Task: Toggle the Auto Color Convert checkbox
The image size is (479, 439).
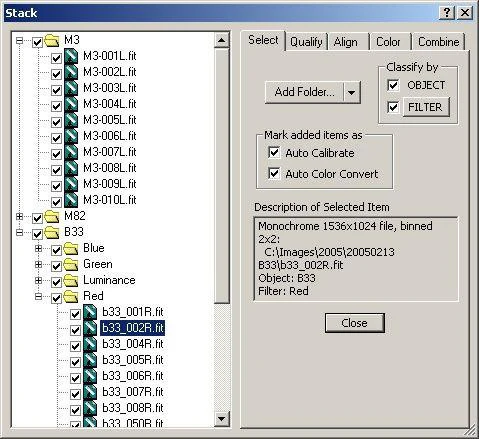Action: click(274, 173)
